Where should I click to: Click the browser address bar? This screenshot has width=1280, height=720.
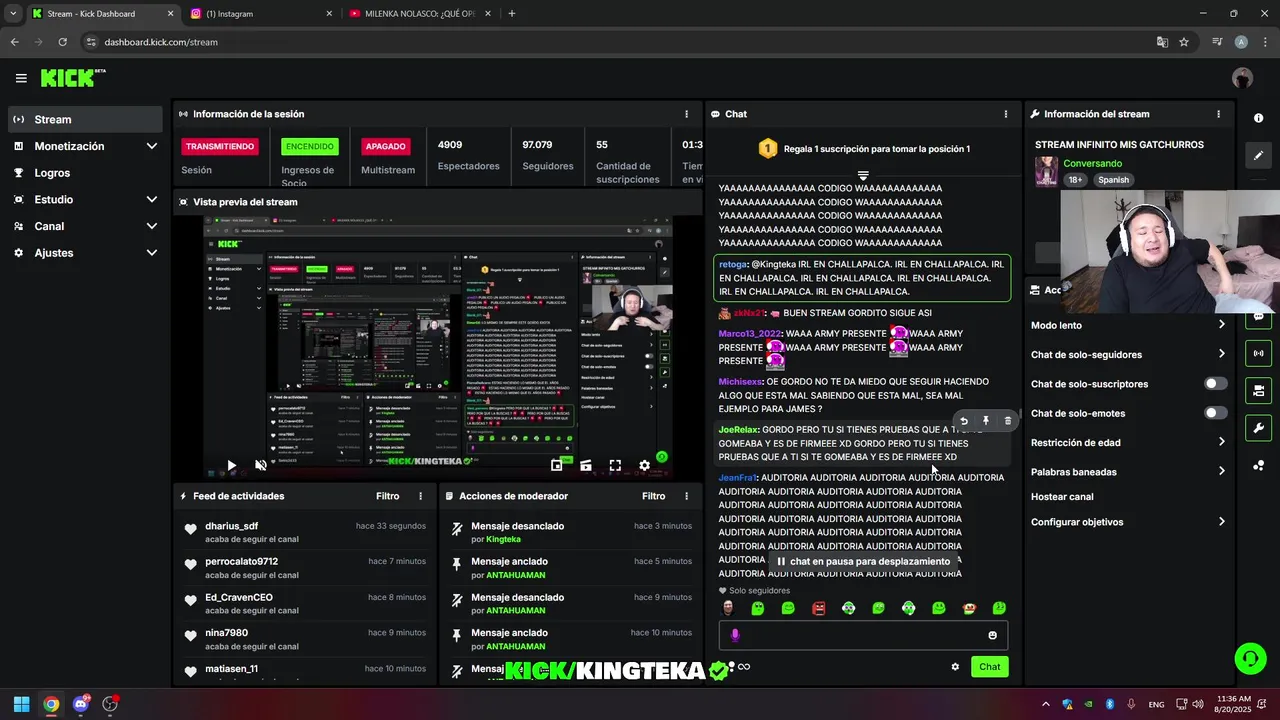tap(615, 42)
